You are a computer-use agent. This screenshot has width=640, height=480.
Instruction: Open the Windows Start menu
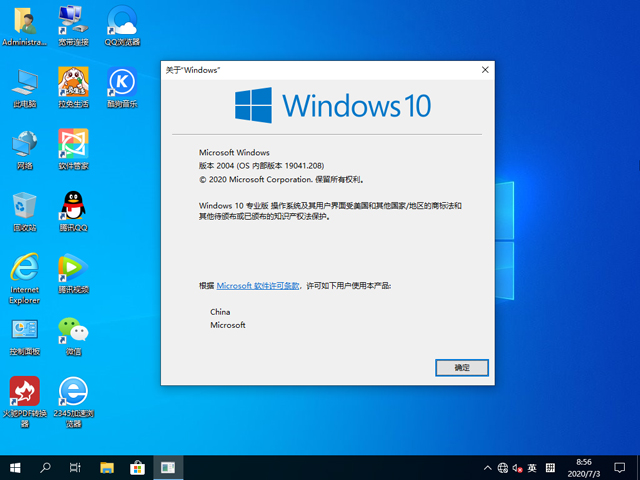[15, 468]
